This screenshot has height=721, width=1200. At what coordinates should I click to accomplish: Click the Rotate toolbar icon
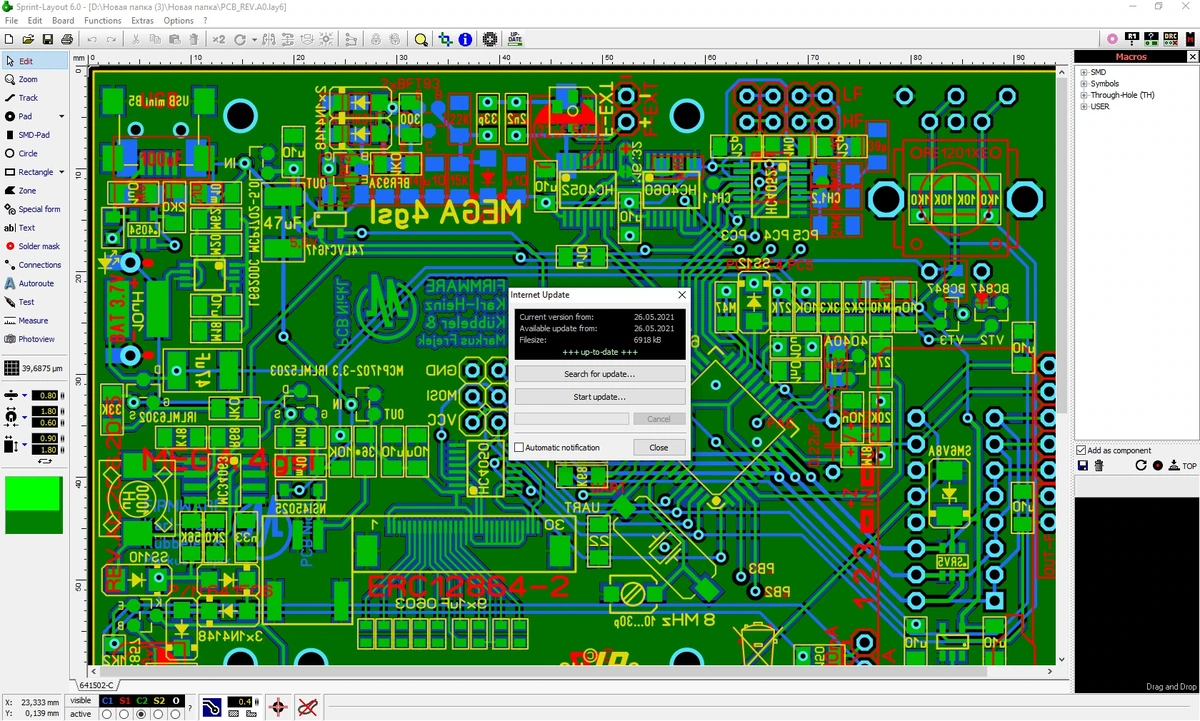click(x=240, y=39)
